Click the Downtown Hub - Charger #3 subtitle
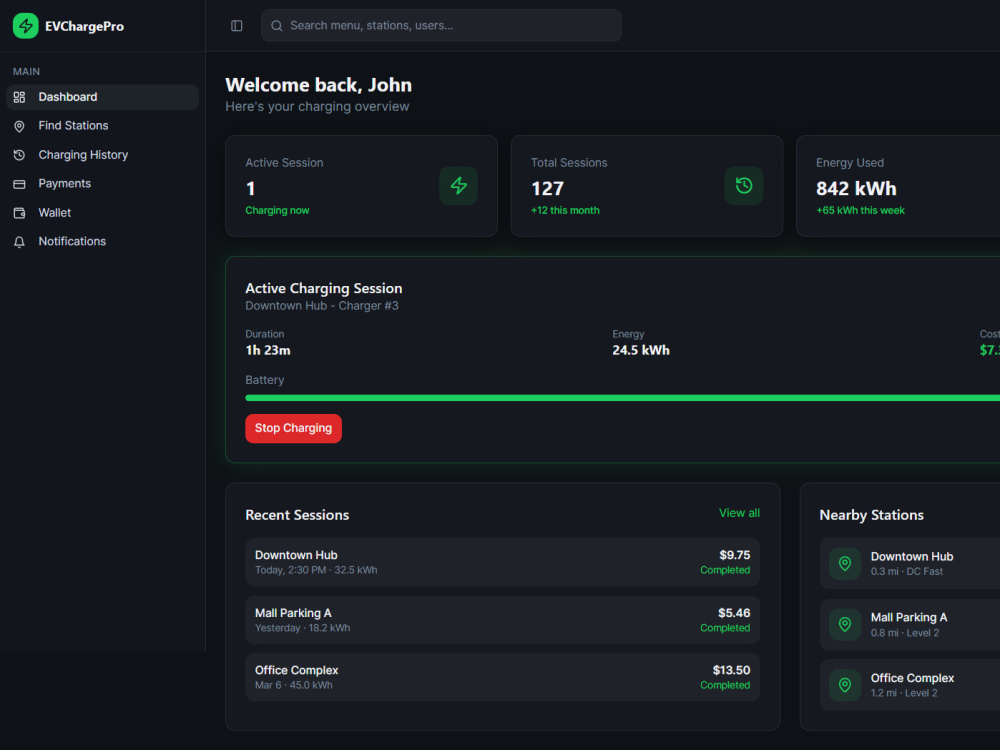1000x750 pixels. [x=322, y=305]
